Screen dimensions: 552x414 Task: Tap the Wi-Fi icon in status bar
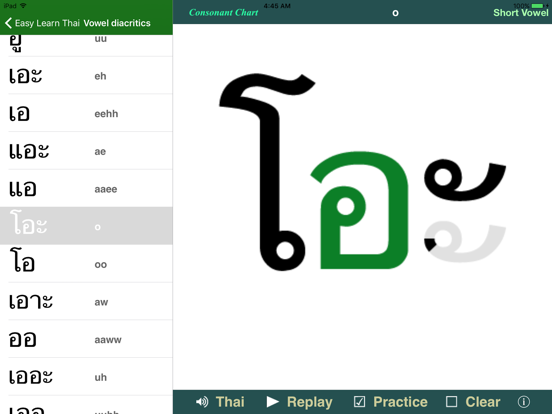[23, 6]
